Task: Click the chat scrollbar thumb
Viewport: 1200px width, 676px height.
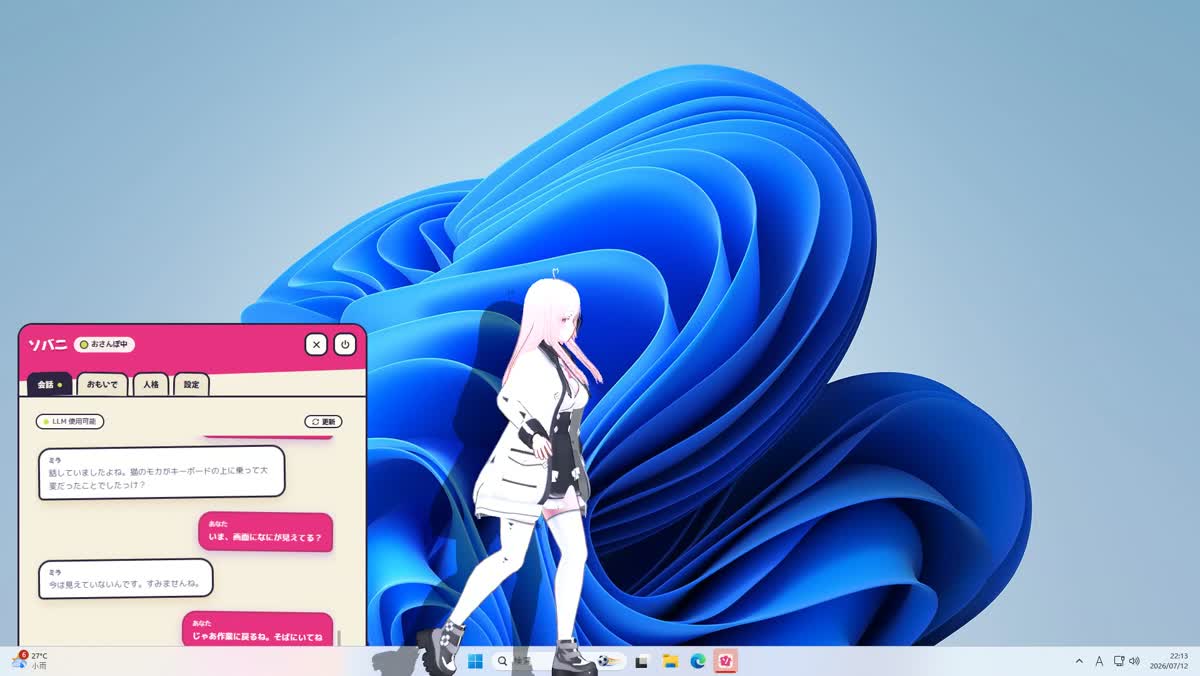Action: [339, 638]
